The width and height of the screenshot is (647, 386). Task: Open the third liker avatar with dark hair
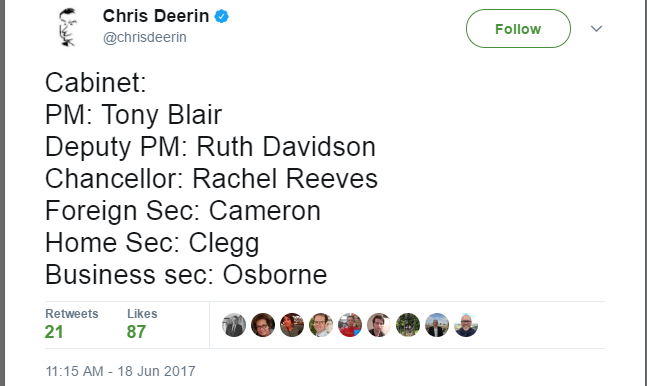click(x=292, y=325)
